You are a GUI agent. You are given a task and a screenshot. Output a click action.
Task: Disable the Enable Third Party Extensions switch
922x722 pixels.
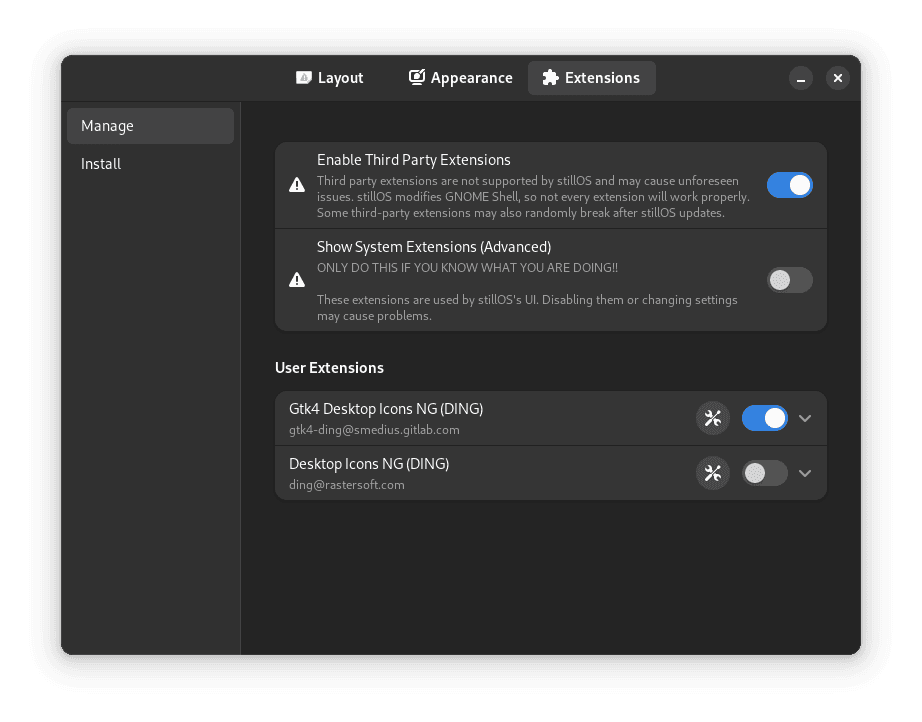pyautogui.click(x=789, y=185)
